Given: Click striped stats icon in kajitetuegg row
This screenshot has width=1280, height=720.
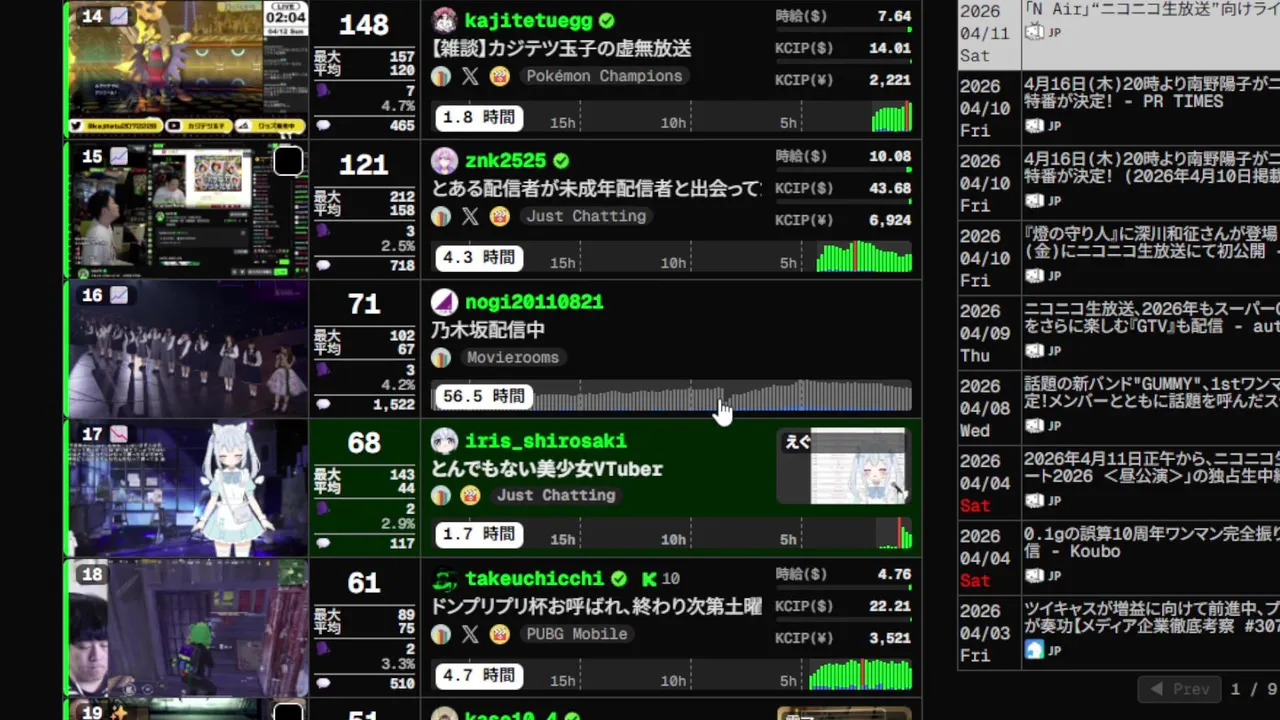Looking at the screenshot, I should click(441, 76).
